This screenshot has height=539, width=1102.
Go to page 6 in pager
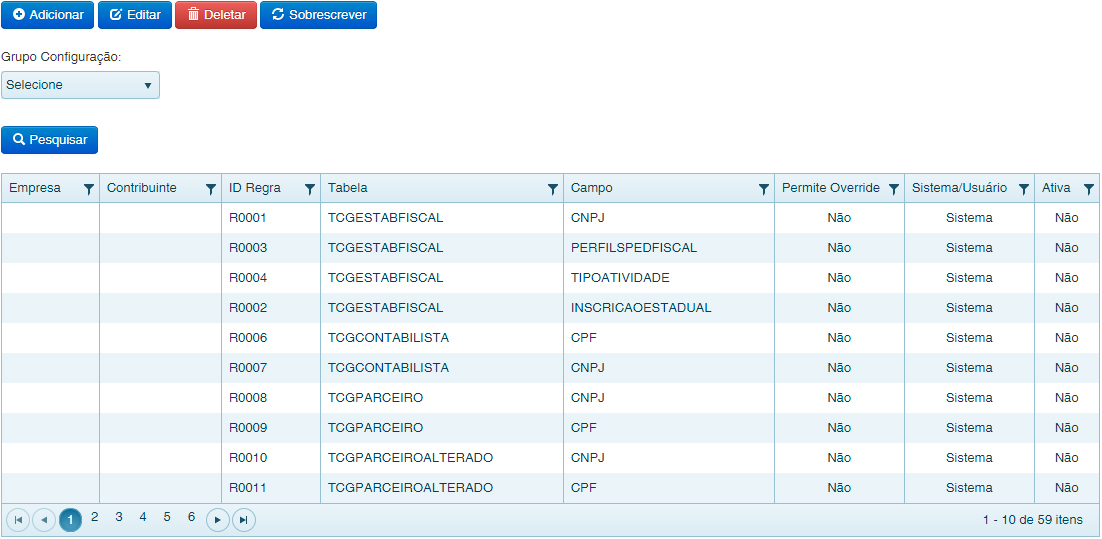(191, 517)
